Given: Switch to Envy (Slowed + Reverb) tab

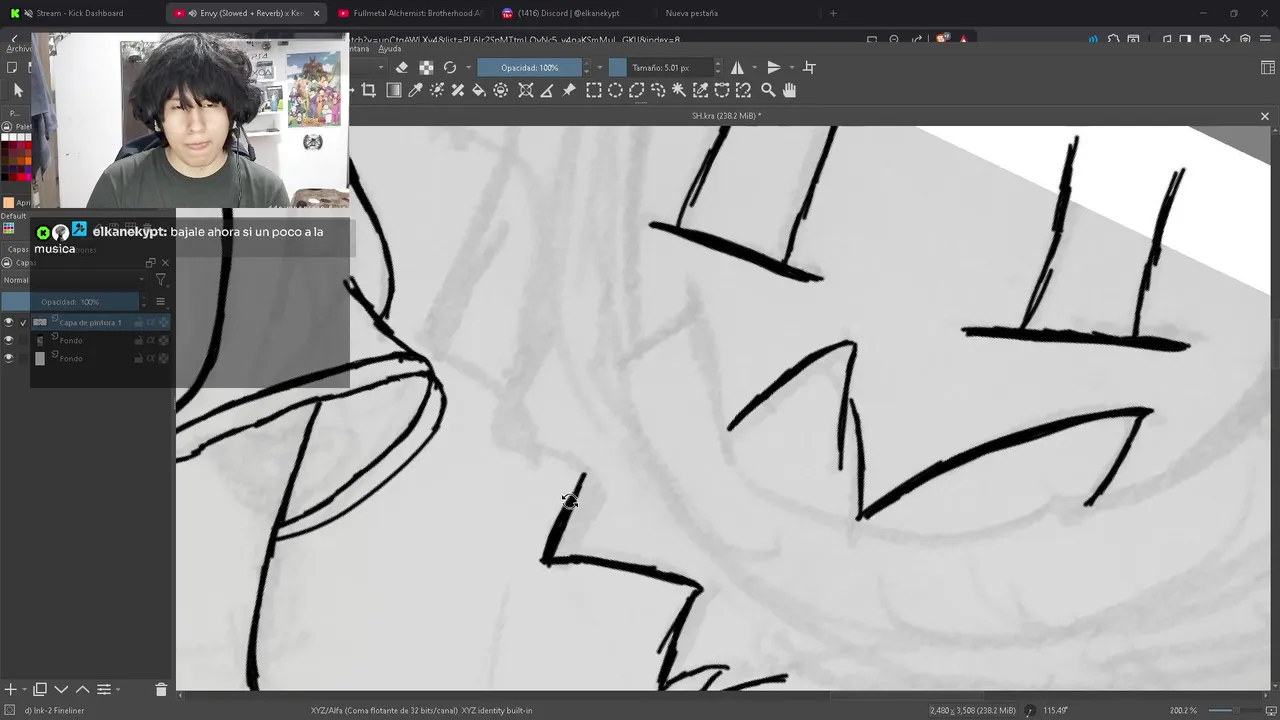Looking at the screenshot, I should click(x=247, y=13).
